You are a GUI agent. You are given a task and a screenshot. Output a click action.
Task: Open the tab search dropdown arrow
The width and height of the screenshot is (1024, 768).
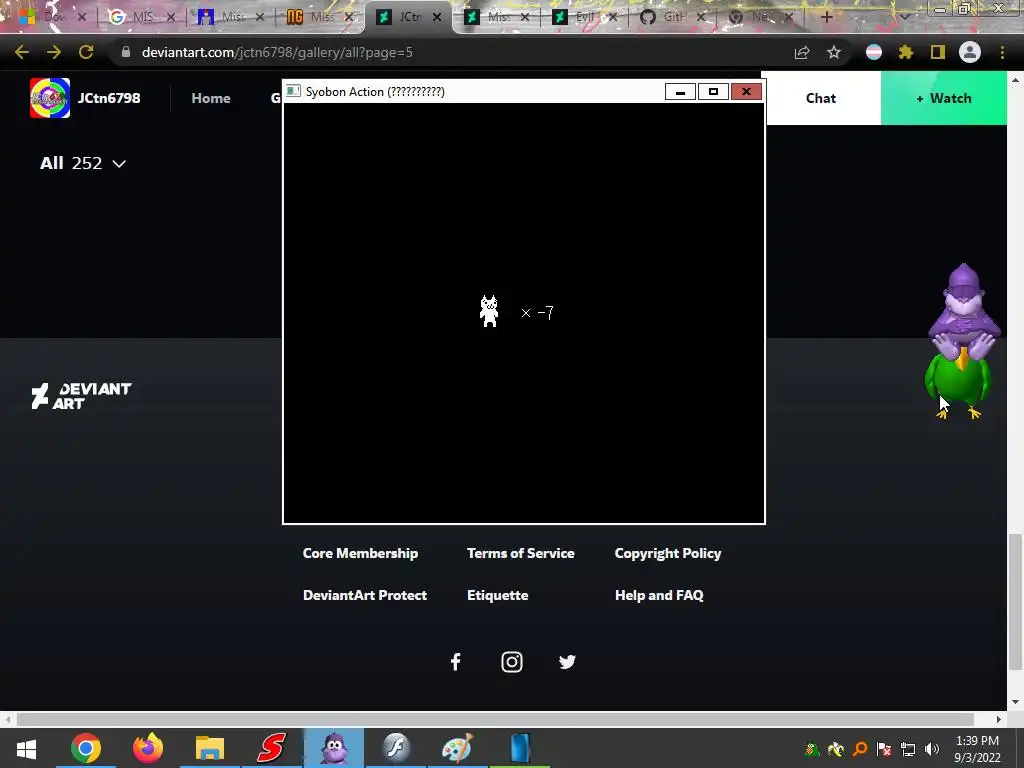[904, 18]
